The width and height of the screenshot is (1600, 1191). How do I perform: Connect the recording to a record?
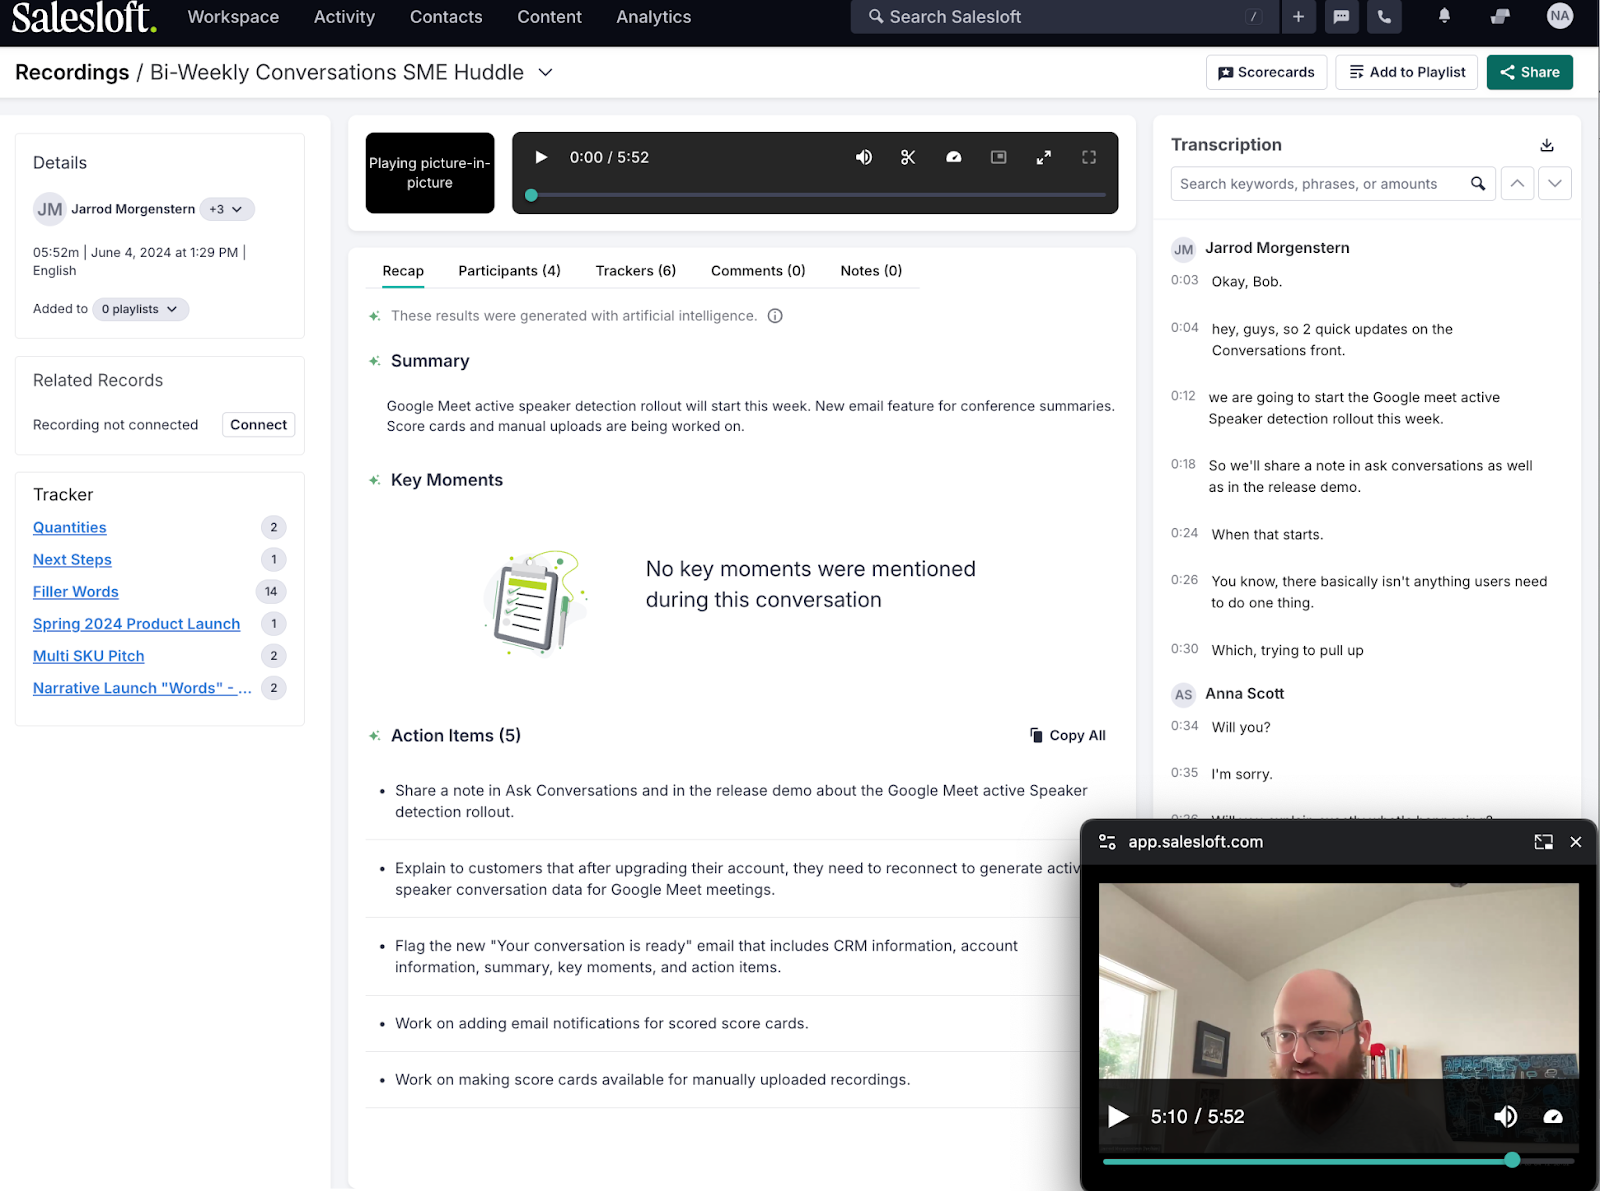coord(258,425)
